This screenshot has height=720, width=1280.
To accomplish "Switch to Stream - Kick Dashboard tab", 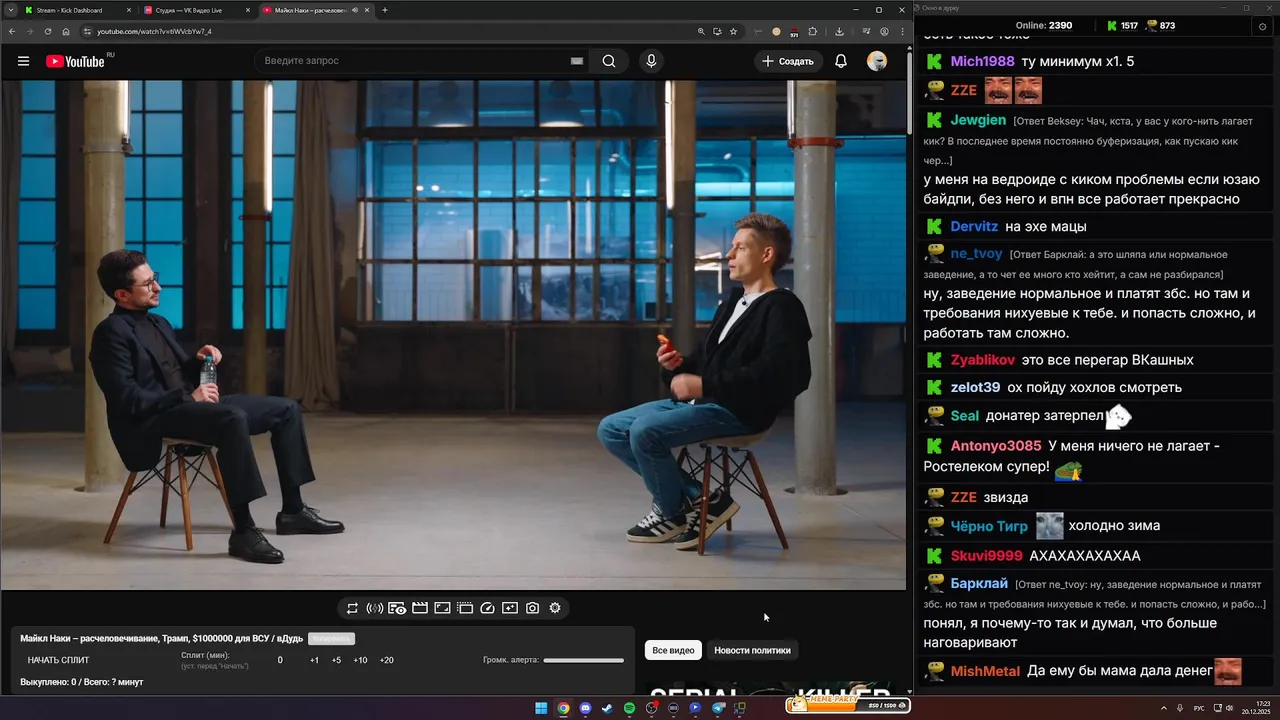I will [x=76, y=10].
